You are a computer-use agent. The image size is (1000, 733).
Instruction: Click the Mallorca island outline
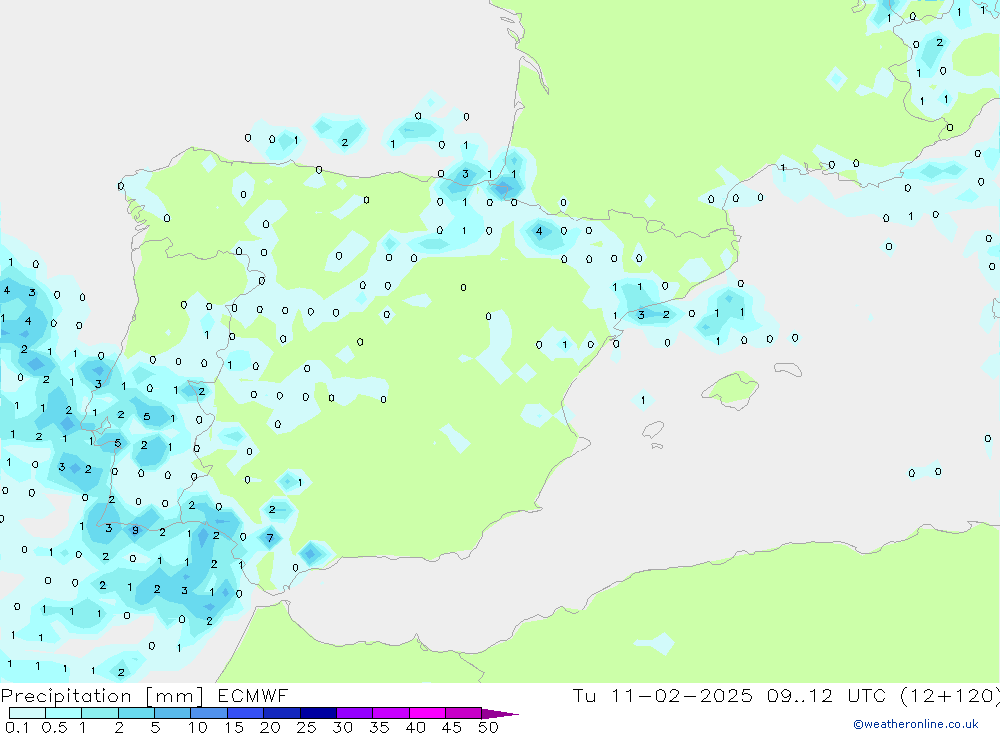730,388
